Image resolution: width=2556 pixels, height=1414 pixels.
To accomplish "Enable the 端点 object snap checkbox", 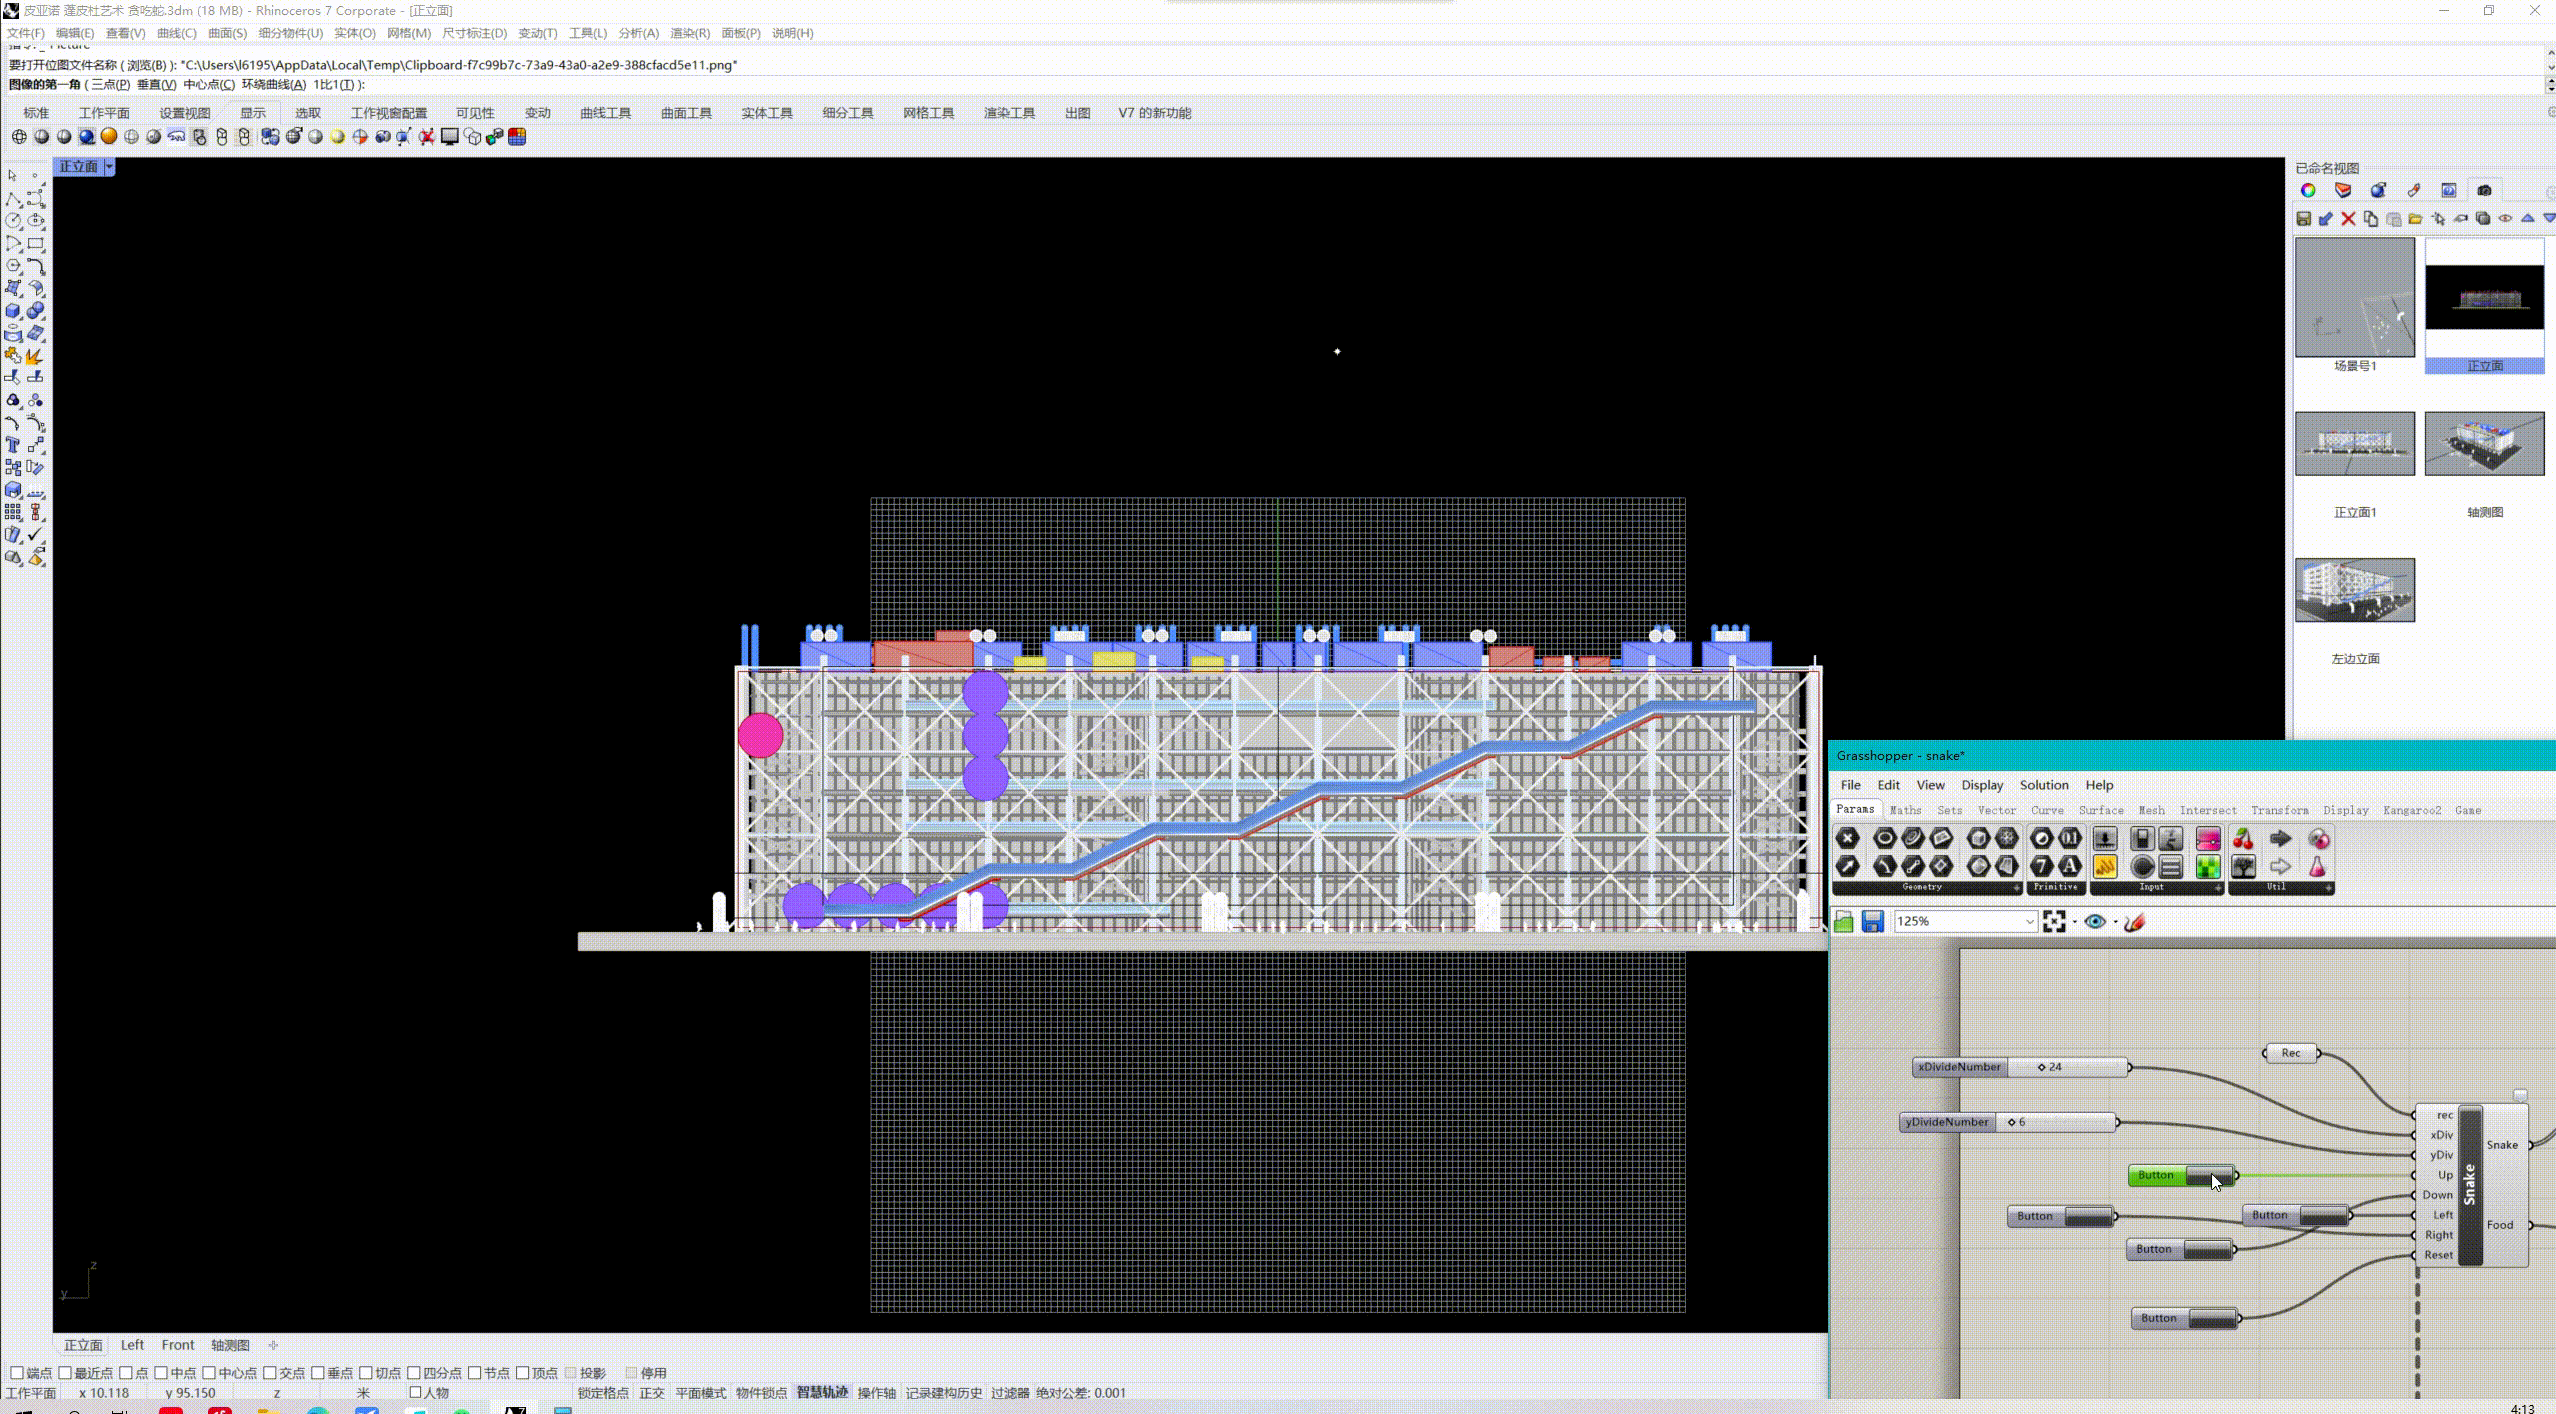I will pos(16,1372).
